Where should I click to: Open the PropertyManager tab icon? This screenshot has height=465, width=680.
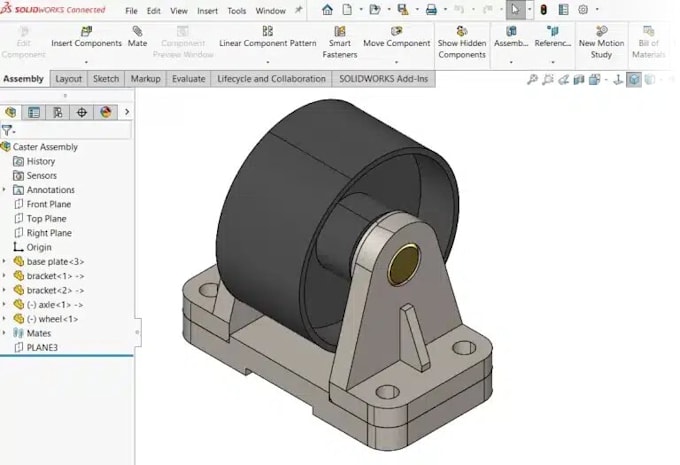click(x=34, y=112)
